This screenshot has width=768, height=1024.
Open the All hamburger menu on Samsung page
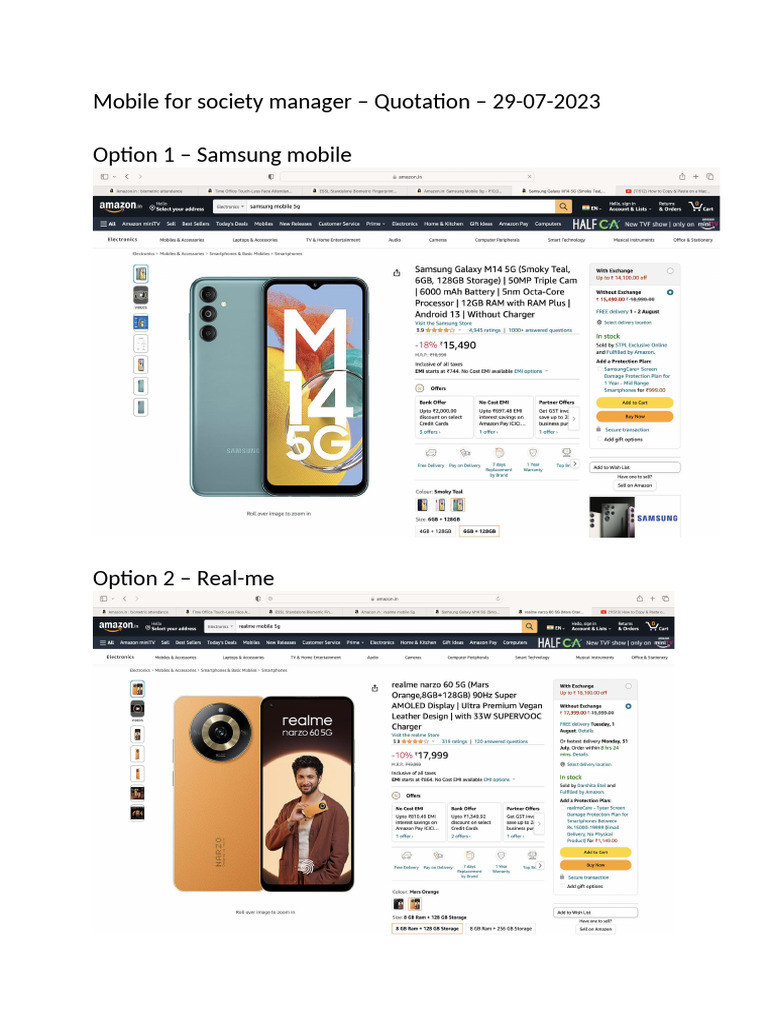108,224
